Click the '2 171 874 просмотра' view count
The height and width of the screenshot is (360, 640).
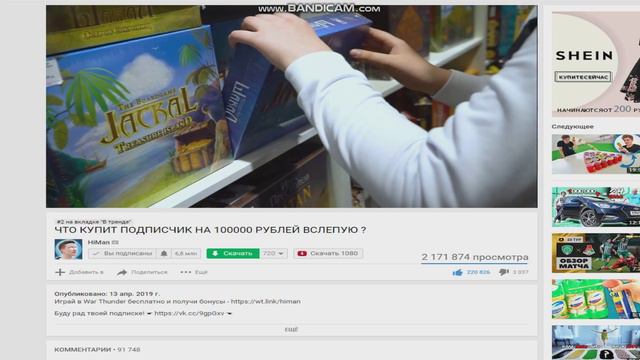coord(475,257)
